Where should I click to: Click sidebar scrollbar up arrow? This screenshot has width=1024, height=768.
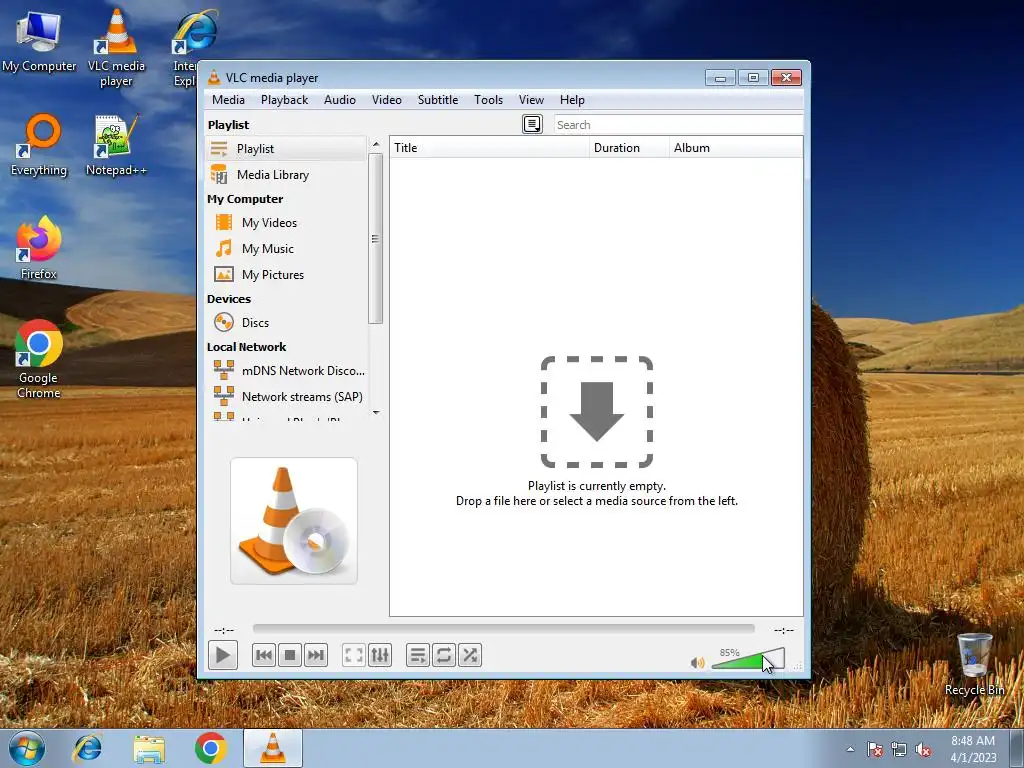tap(376, 144)
